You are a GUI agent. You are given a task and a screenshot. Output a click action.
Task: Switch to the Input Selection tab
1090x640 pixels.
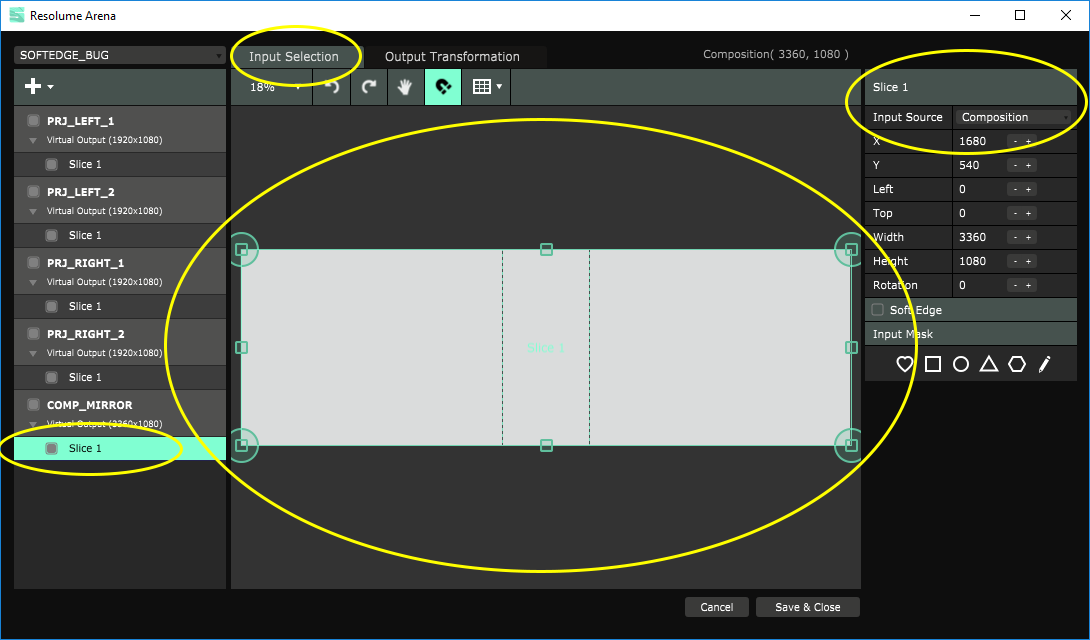[293, 57]
